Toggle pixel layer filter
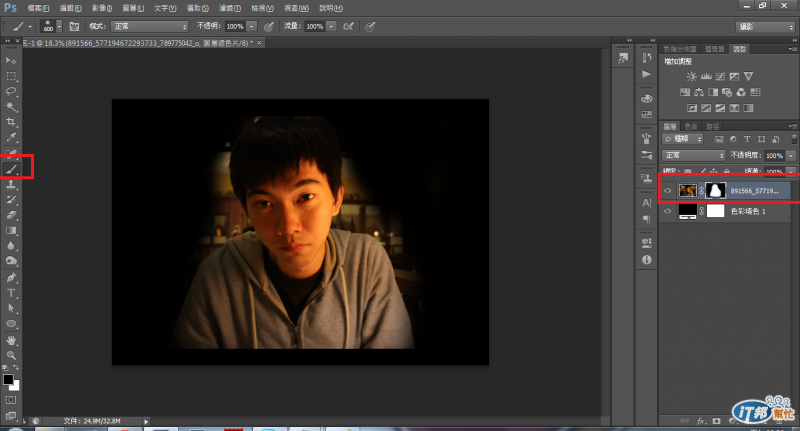This screenshot has width=800, height=431. tap(719, 139)
